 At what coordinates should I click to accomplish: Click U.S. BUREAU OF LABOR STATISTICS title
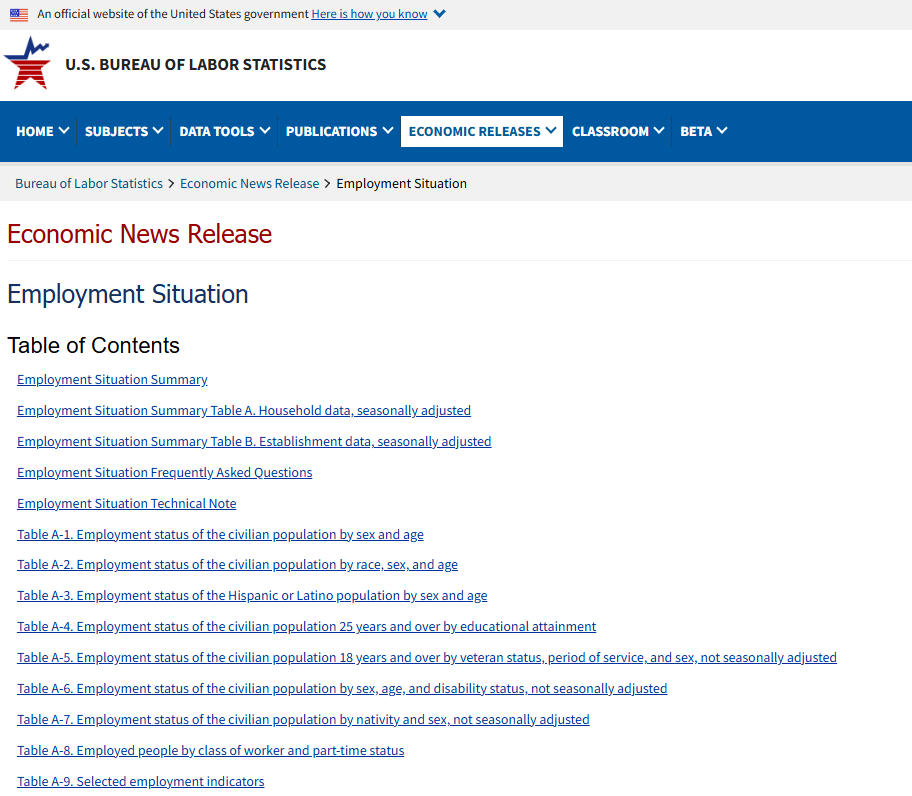195,65
